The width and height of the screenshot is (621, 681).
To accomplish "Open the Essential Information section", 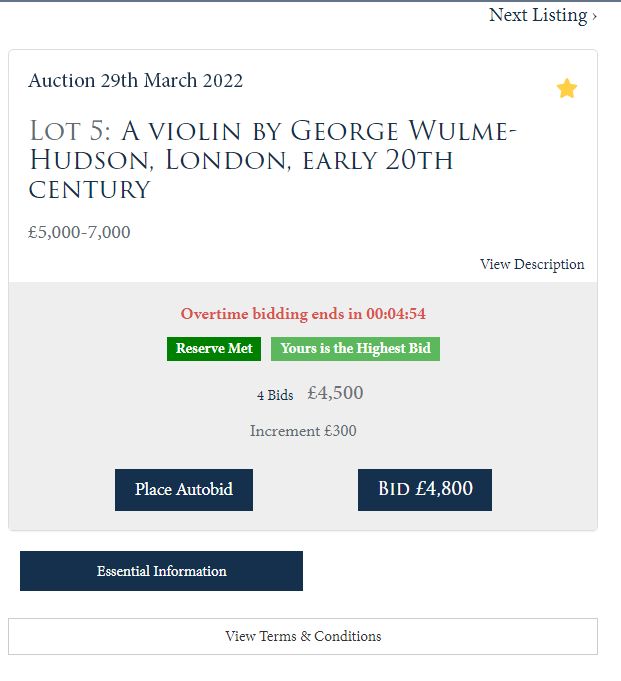I will pos(161,571).
